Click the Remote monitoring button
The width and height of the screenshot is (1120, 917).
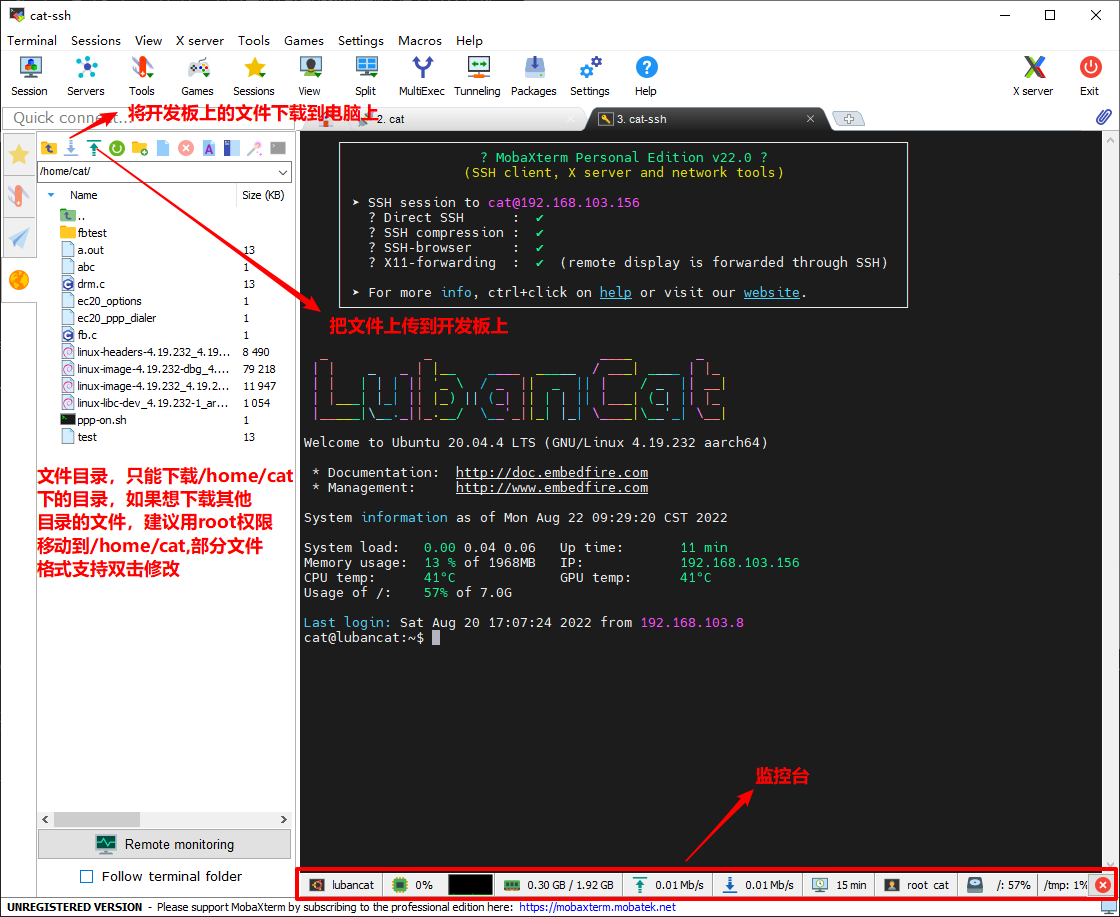[x=165, y=844]
